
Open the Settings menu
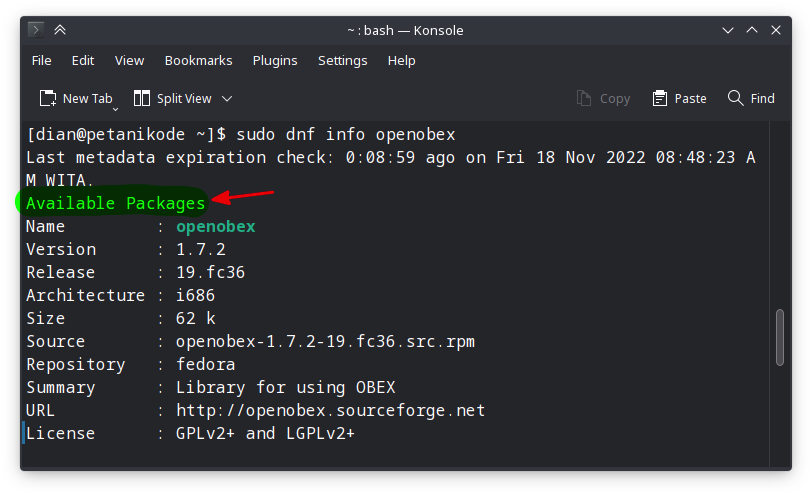tap(342, 61)
